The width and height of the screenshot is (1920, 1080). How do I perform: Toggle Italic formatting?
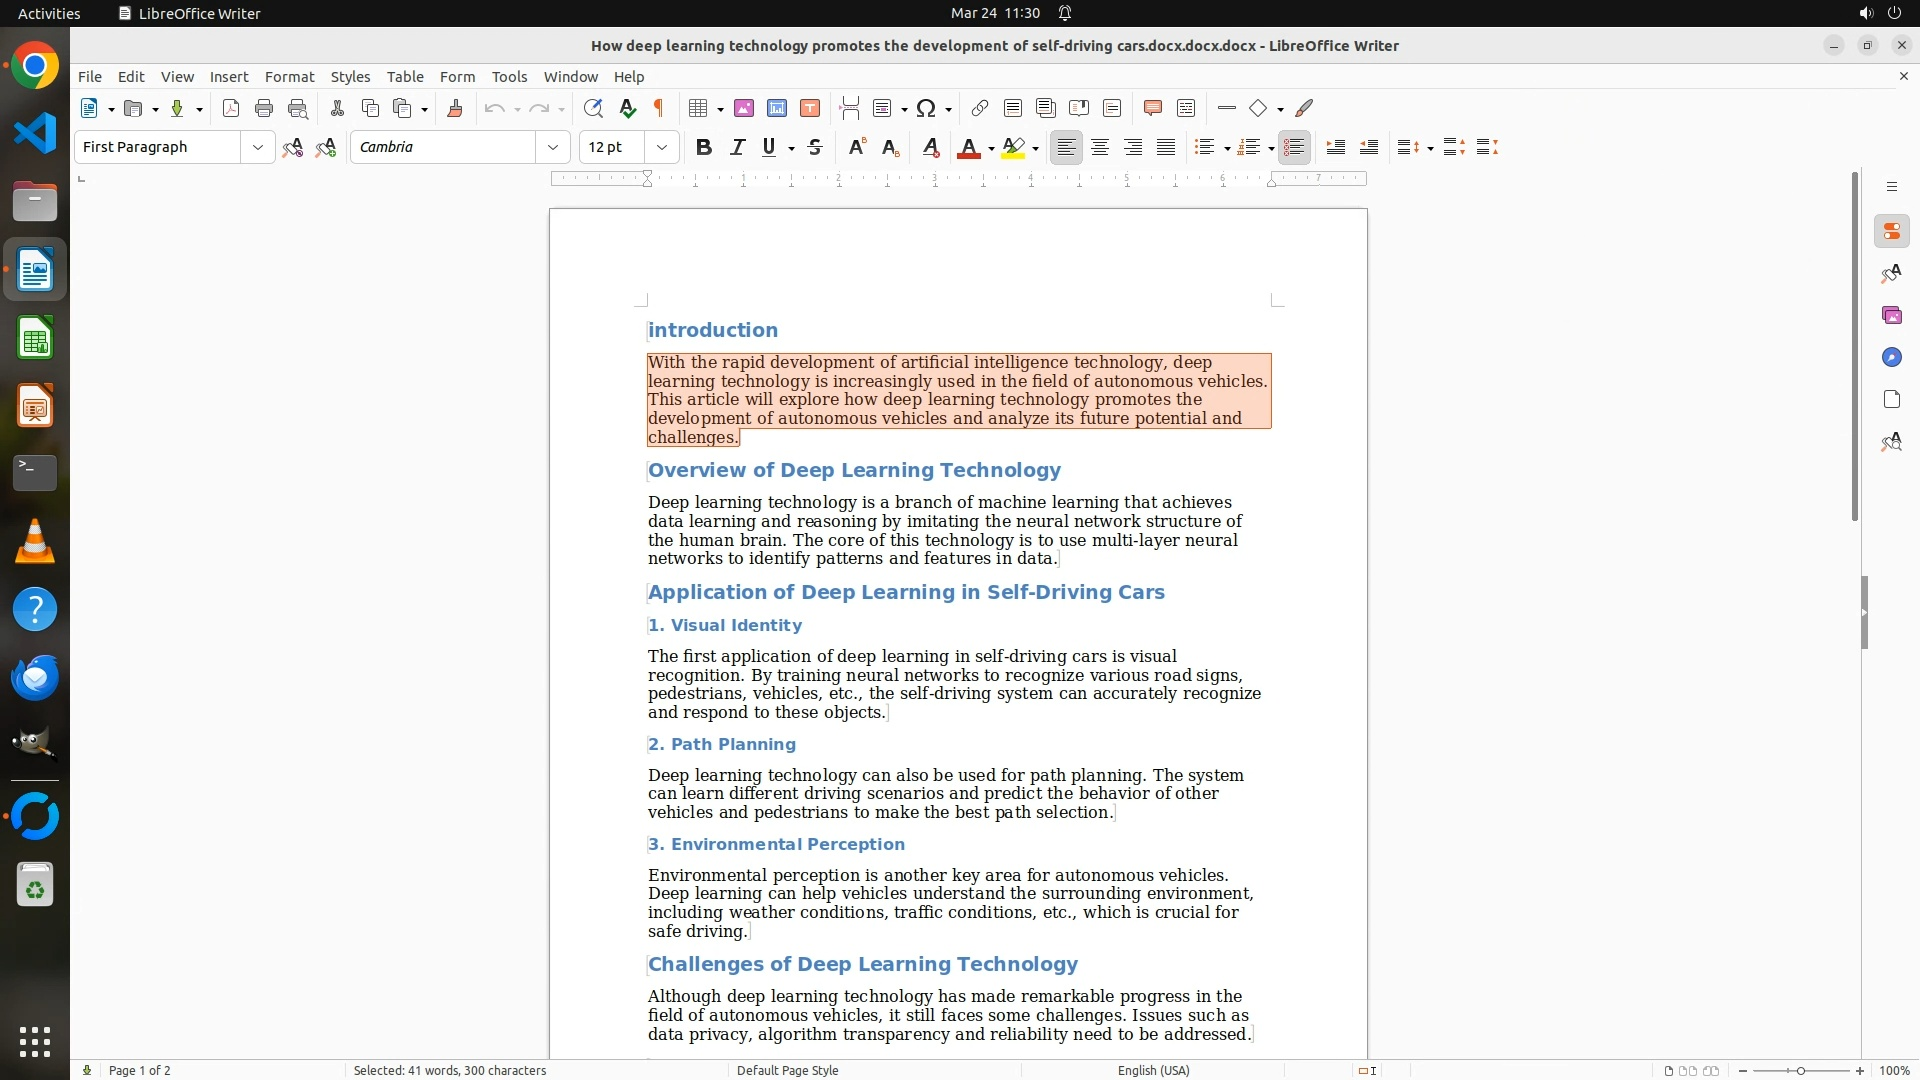click(x=737, y=147)
